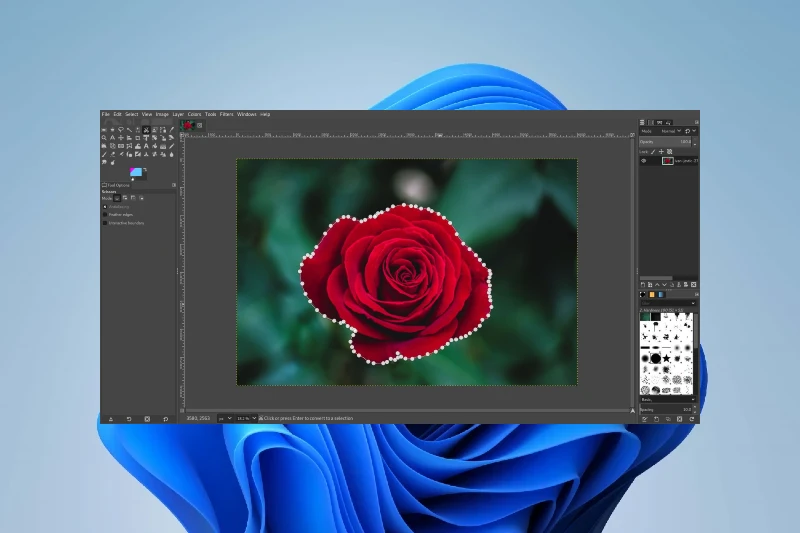Open the status bar zoom percentage dropdown
The width and height of the screenshot is (800, 533).
[x=246, y=418]
